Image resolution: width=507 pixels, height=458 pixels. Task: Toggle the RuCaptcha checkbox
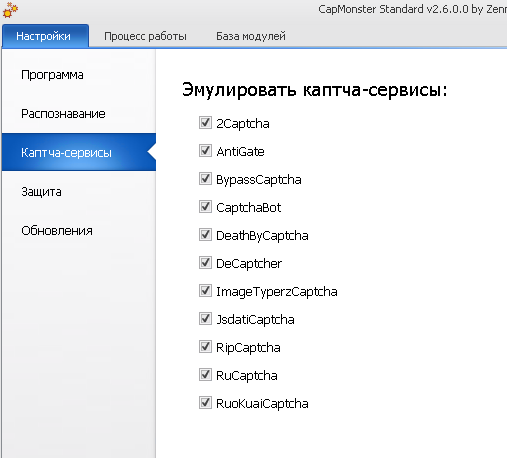click(205, 375)
